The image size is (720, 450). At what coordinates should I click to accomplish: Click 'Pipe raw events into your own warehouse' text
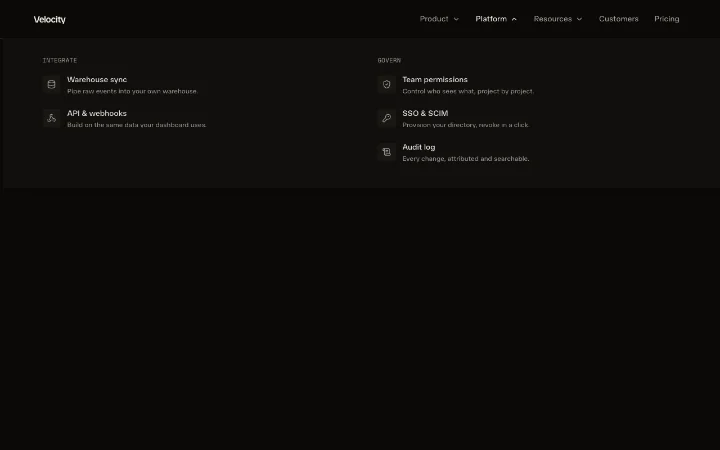click(x=132, y=91)
